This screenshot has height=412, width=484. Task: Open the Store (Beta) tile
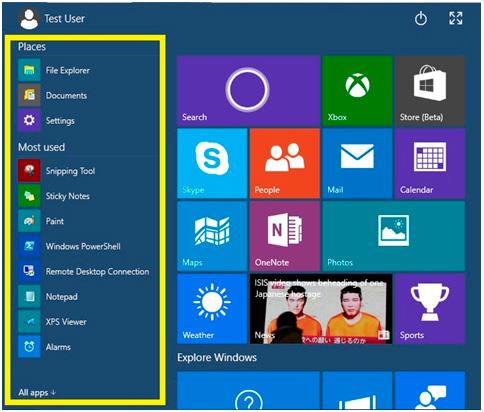pos(430,90)
